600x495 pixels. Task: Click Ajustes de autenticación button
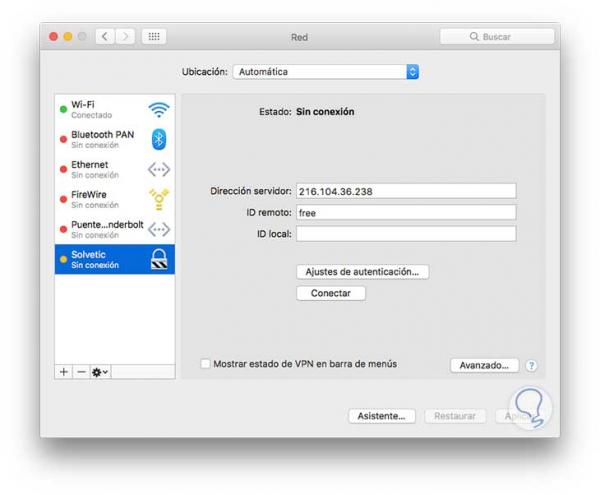[362, 272]
